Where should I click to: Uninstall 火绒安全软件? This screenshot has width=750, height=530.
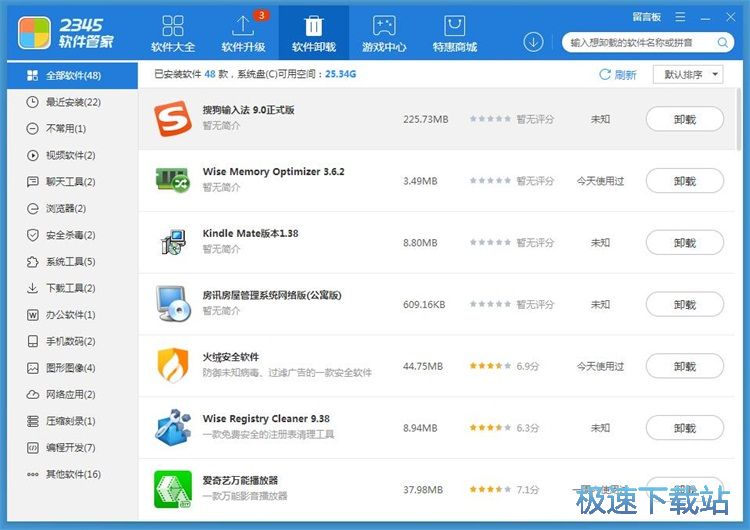pyautogui.click(x=684, y=366)
